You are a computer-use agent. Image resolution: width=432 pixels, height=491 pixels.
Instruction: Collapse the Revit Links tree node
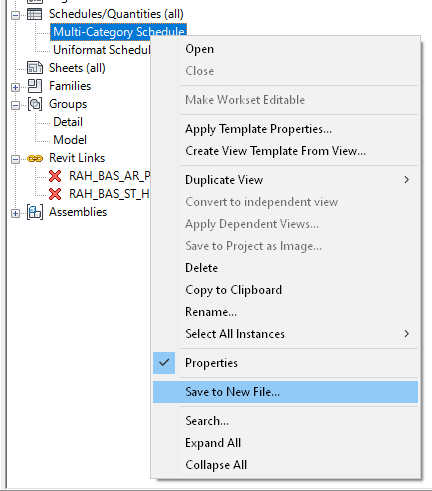click(15, 159)
